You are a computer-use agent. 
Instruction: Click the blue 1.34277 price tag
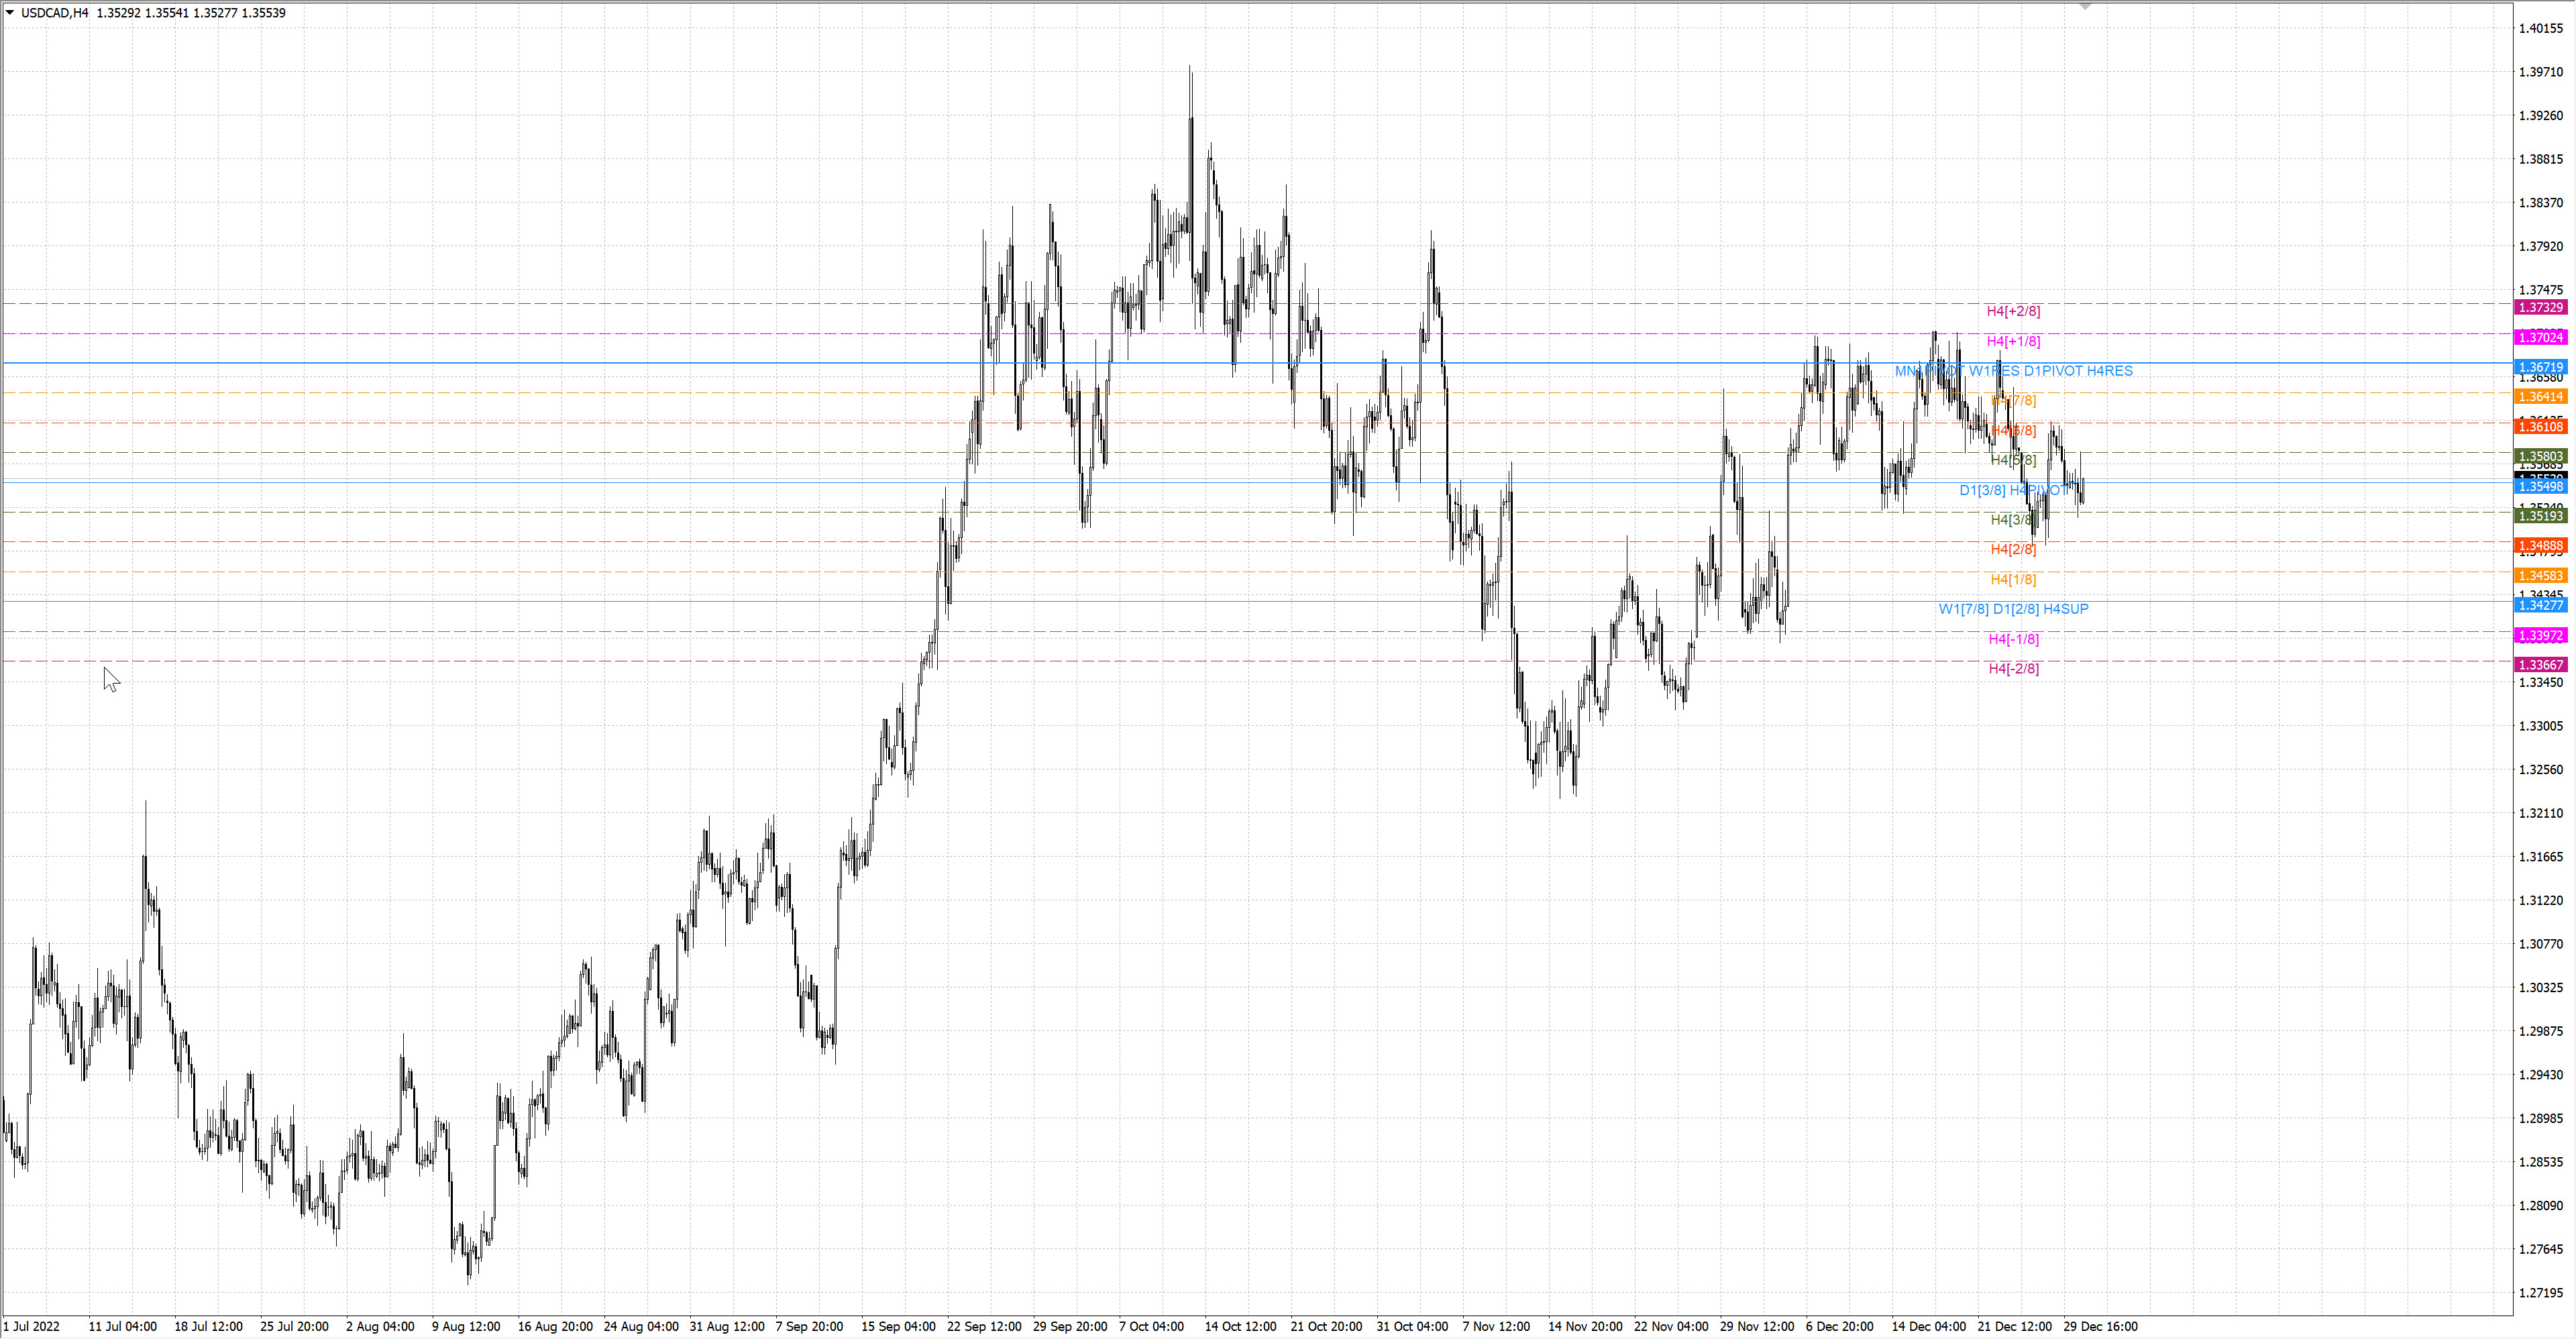tap(2540, 606)
